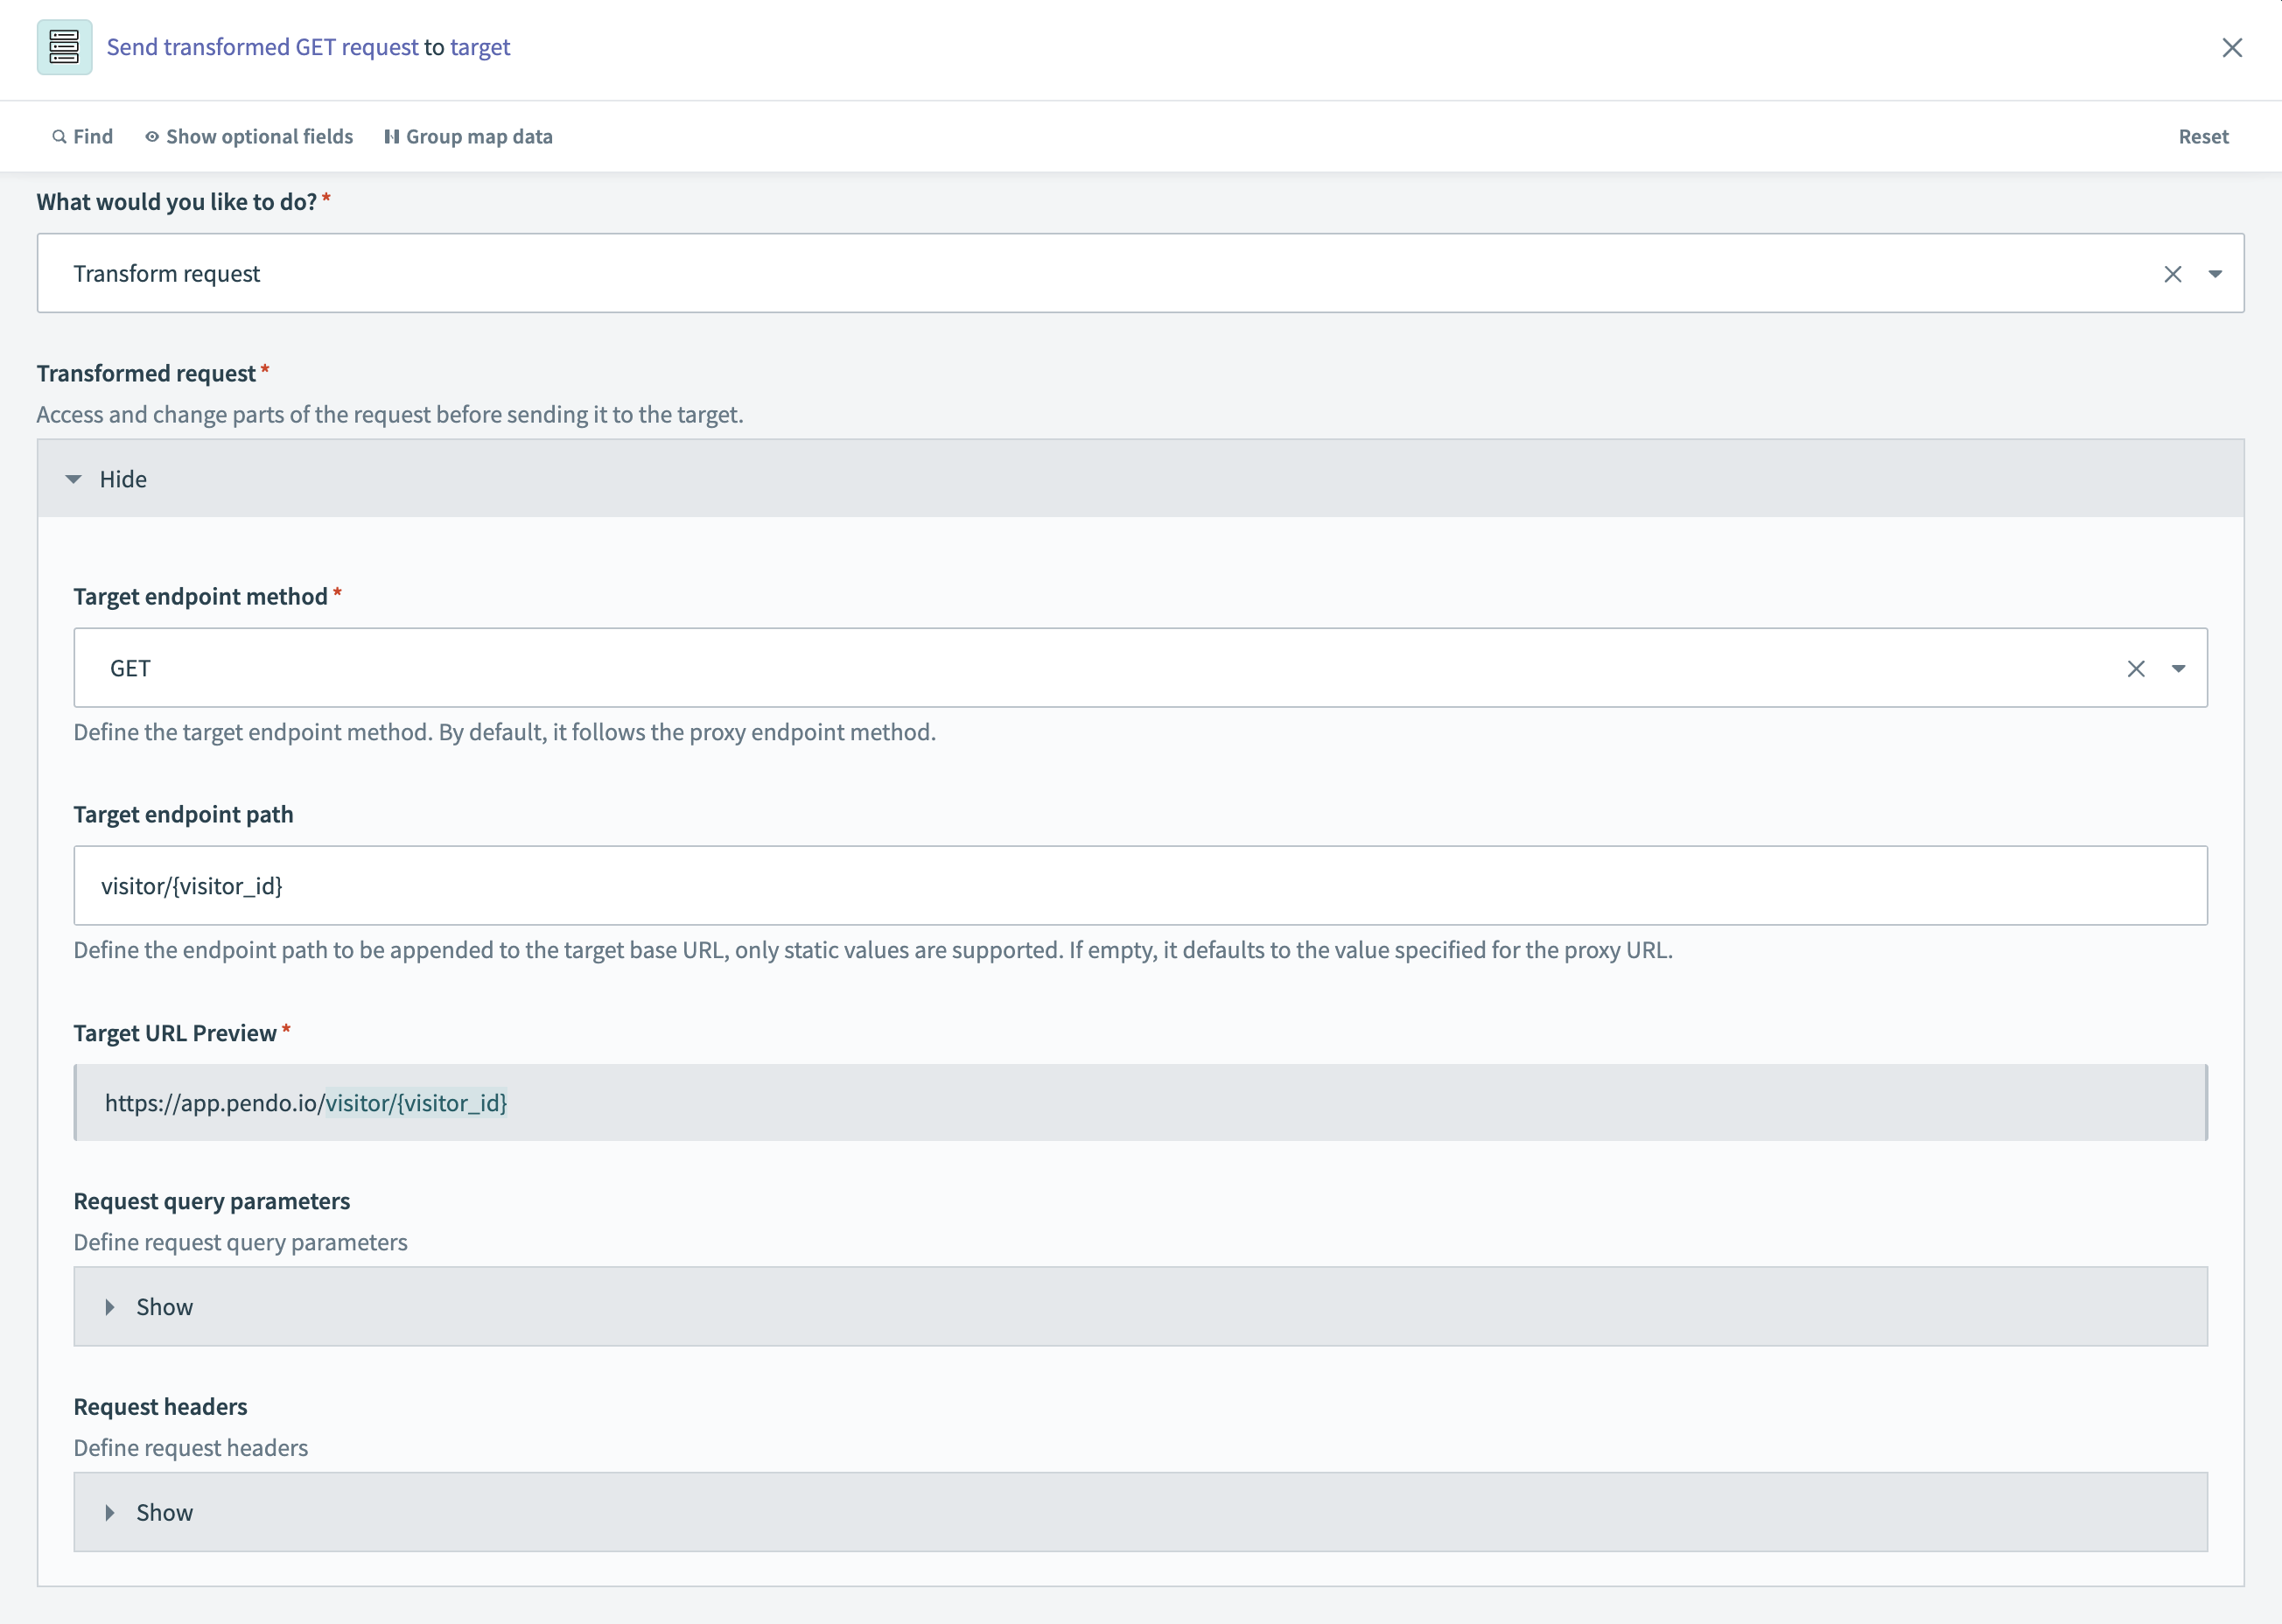
Task: Expand Request headers Show section
Action: click(x=110, y=1512)
